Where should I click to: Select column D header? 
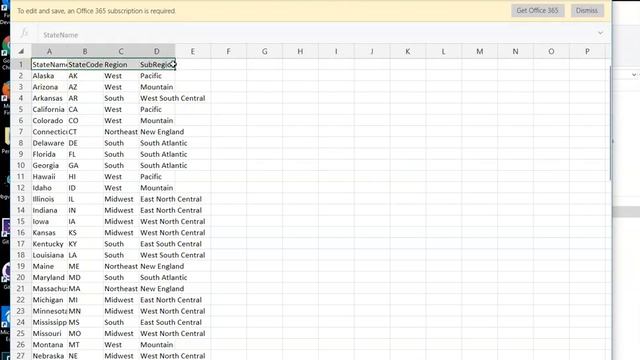coord(157,51)
